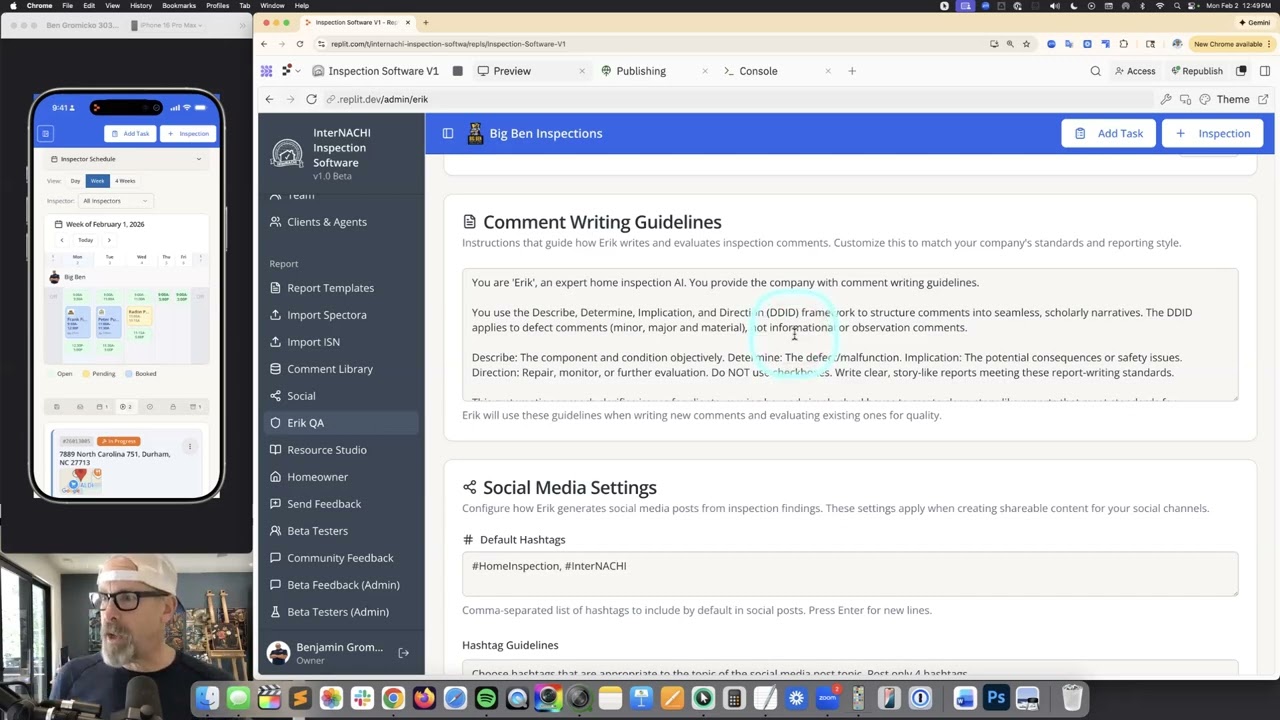Close the Publishing tab

click(705, 71)
